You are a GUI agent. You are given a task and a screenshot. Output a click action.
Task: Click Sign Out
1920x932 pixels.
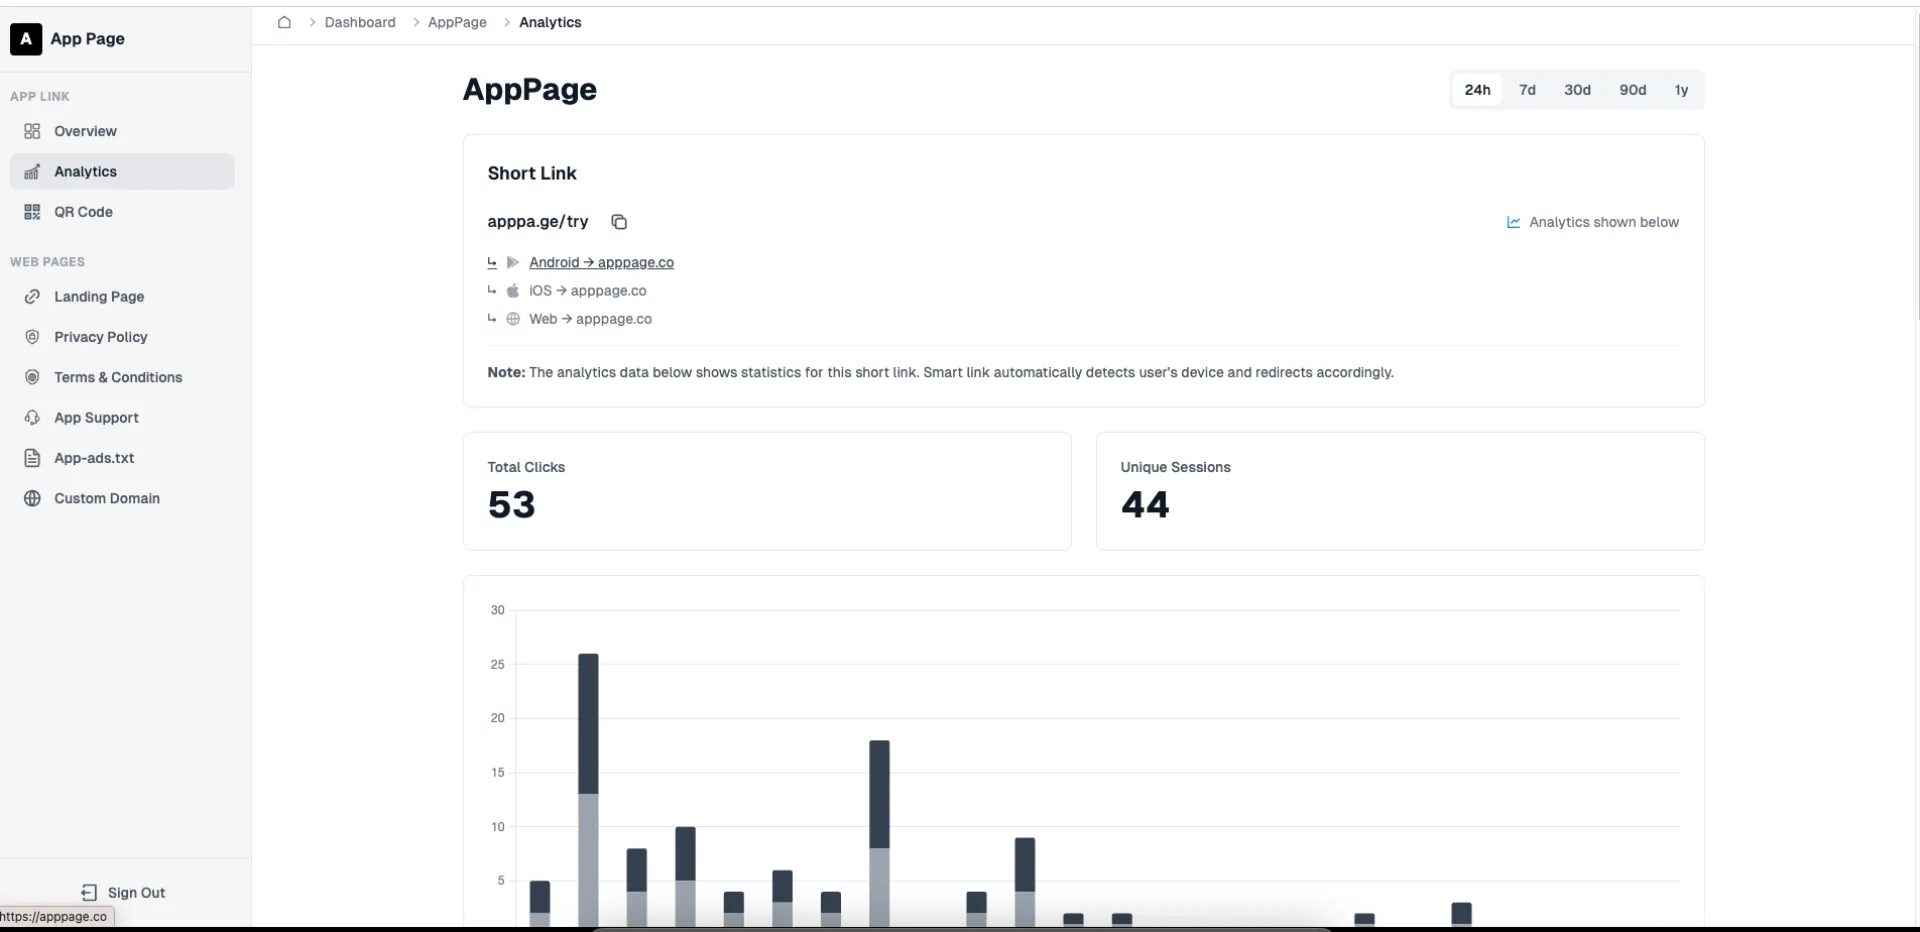(x=123, y=893)
